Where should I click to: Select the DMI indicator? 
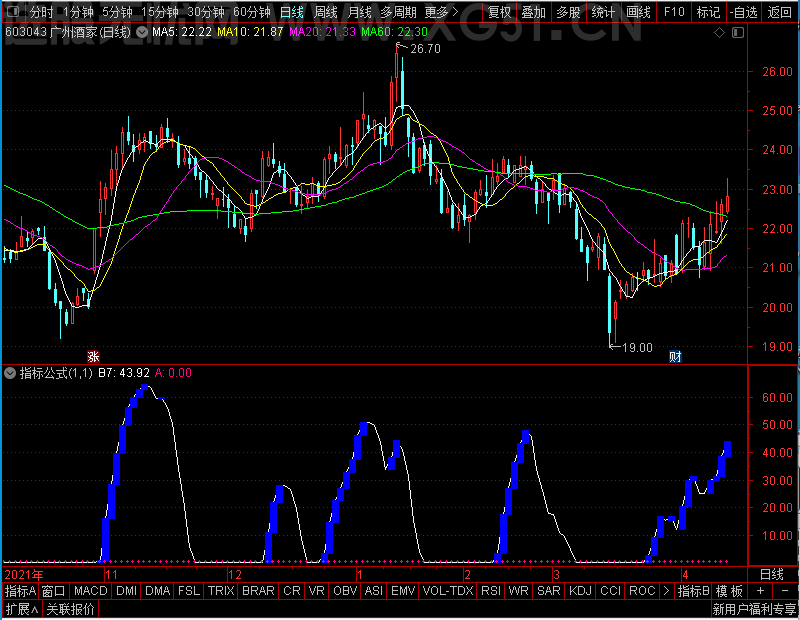(127, 591)
